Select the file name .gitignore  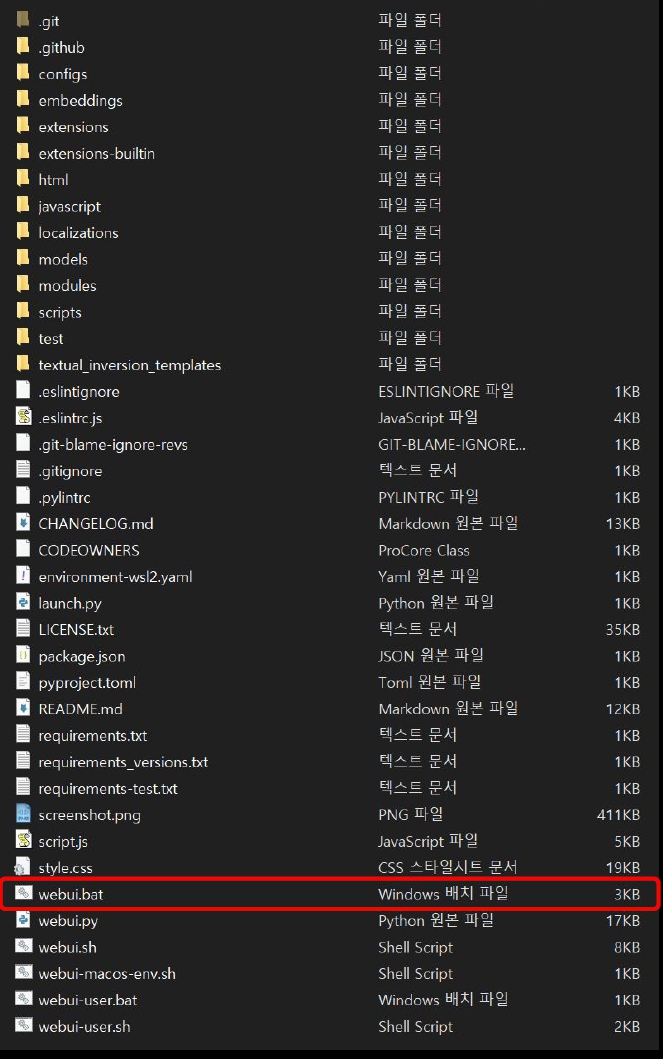(70, 471)
